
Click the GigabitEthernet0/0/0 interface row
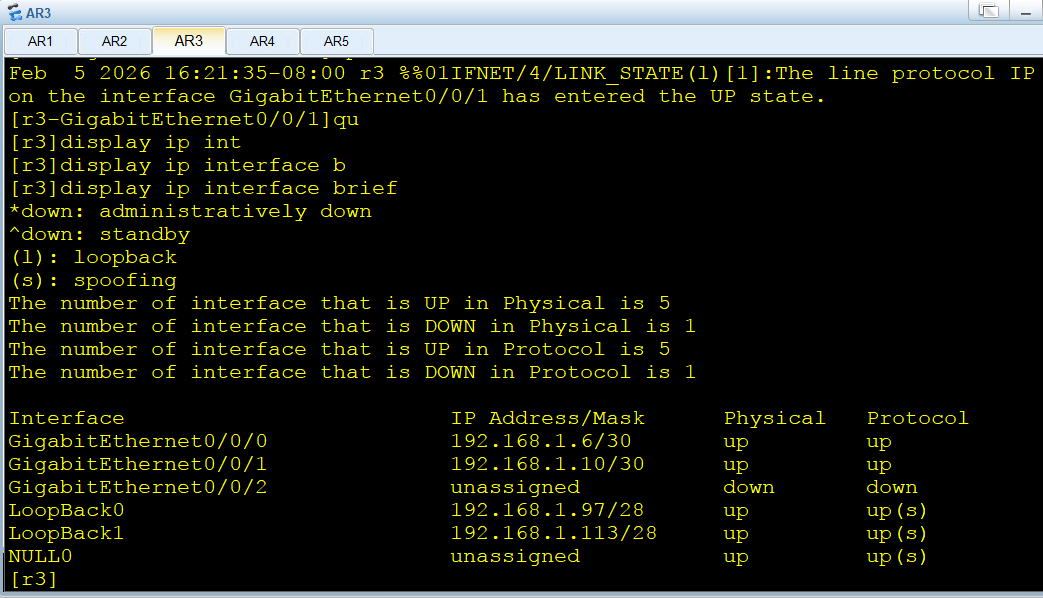pos(468,442)
